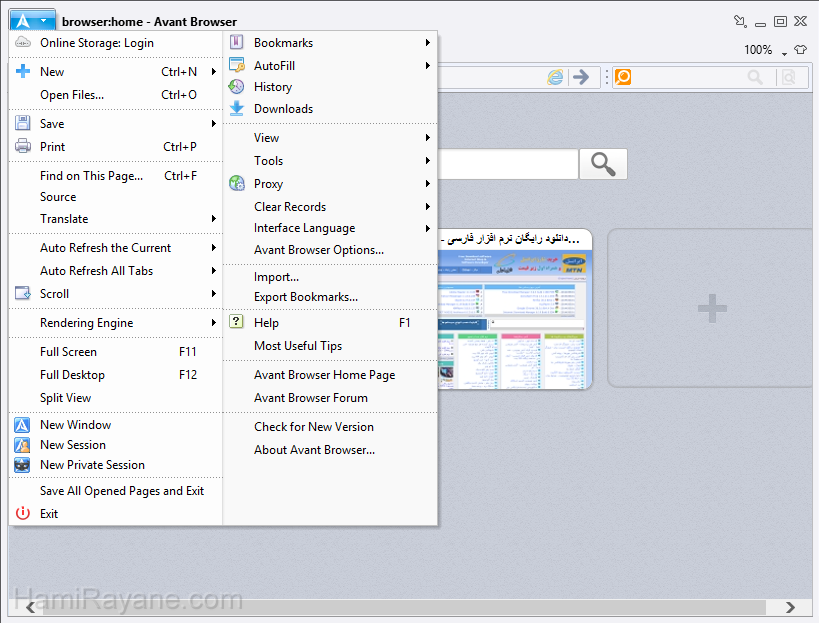Expand the New submenu arrow
Screen dimensions: 819x623
214,71
